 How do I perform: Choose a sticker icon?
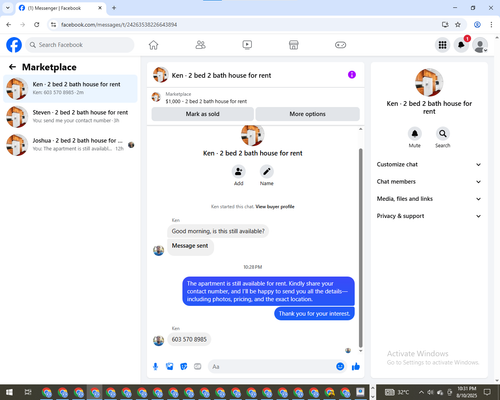tap(184, 367)
